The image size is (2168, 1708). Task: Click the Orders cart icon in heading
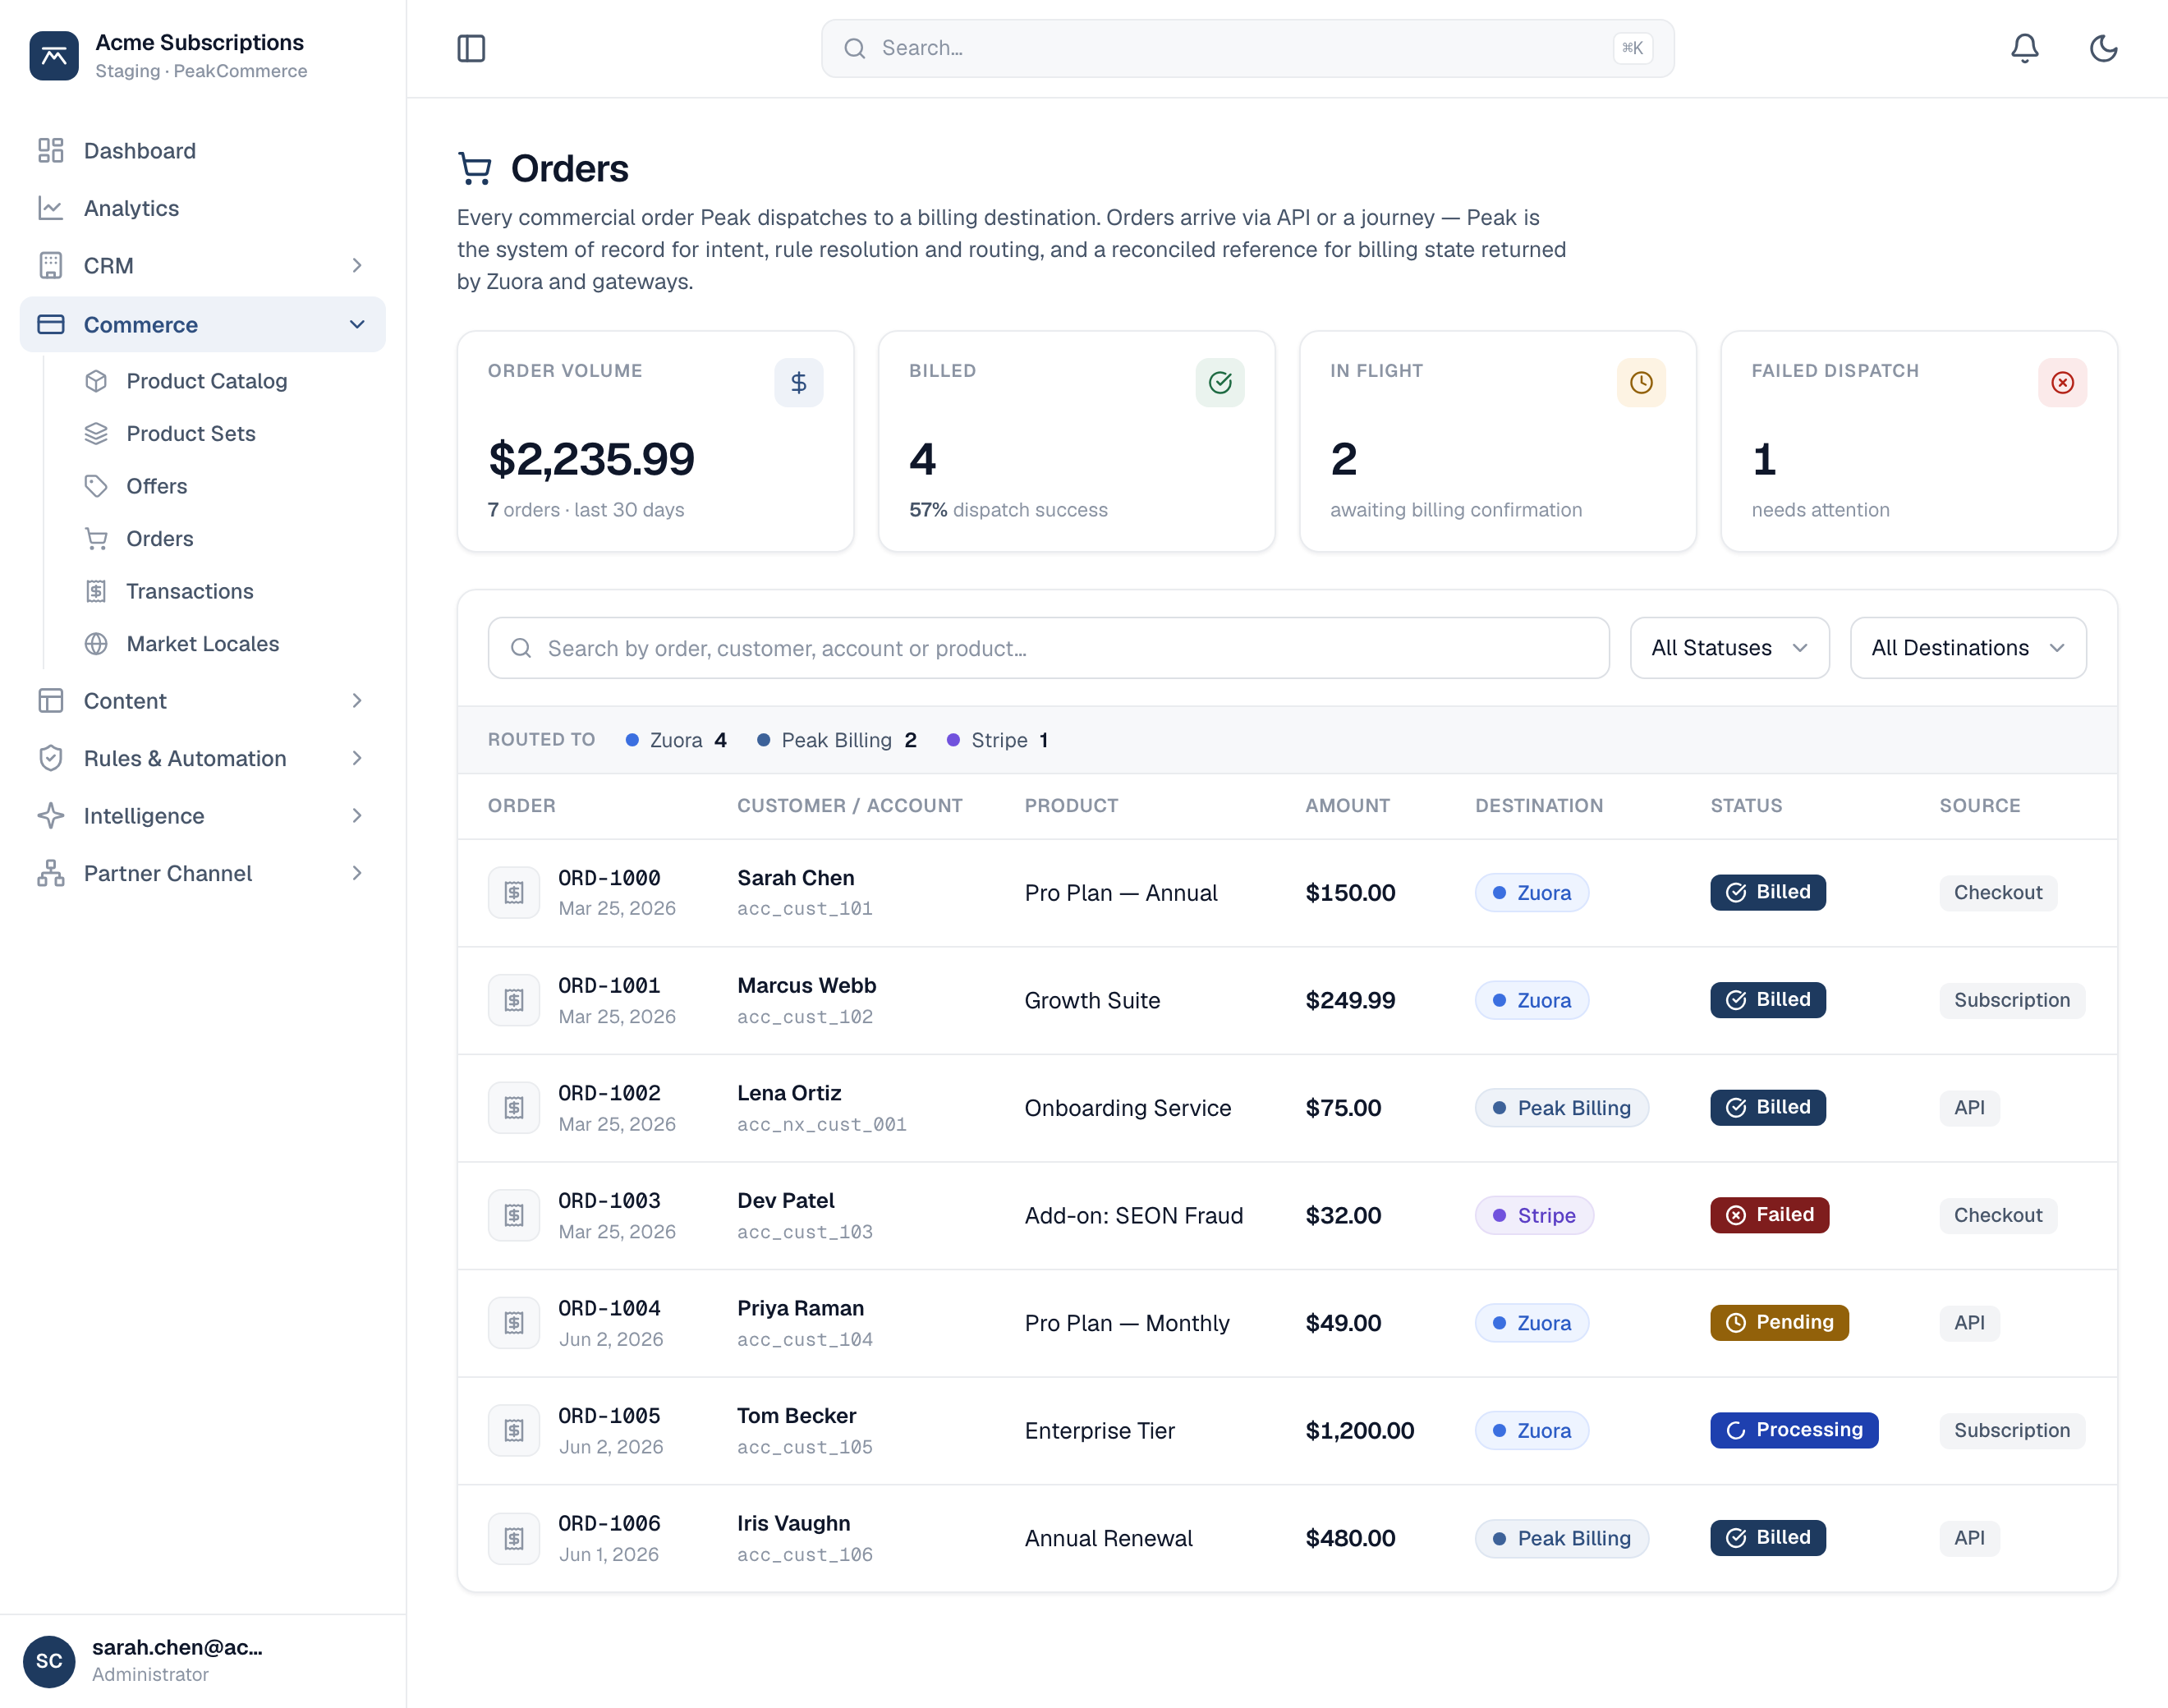[x=475, y=169]
